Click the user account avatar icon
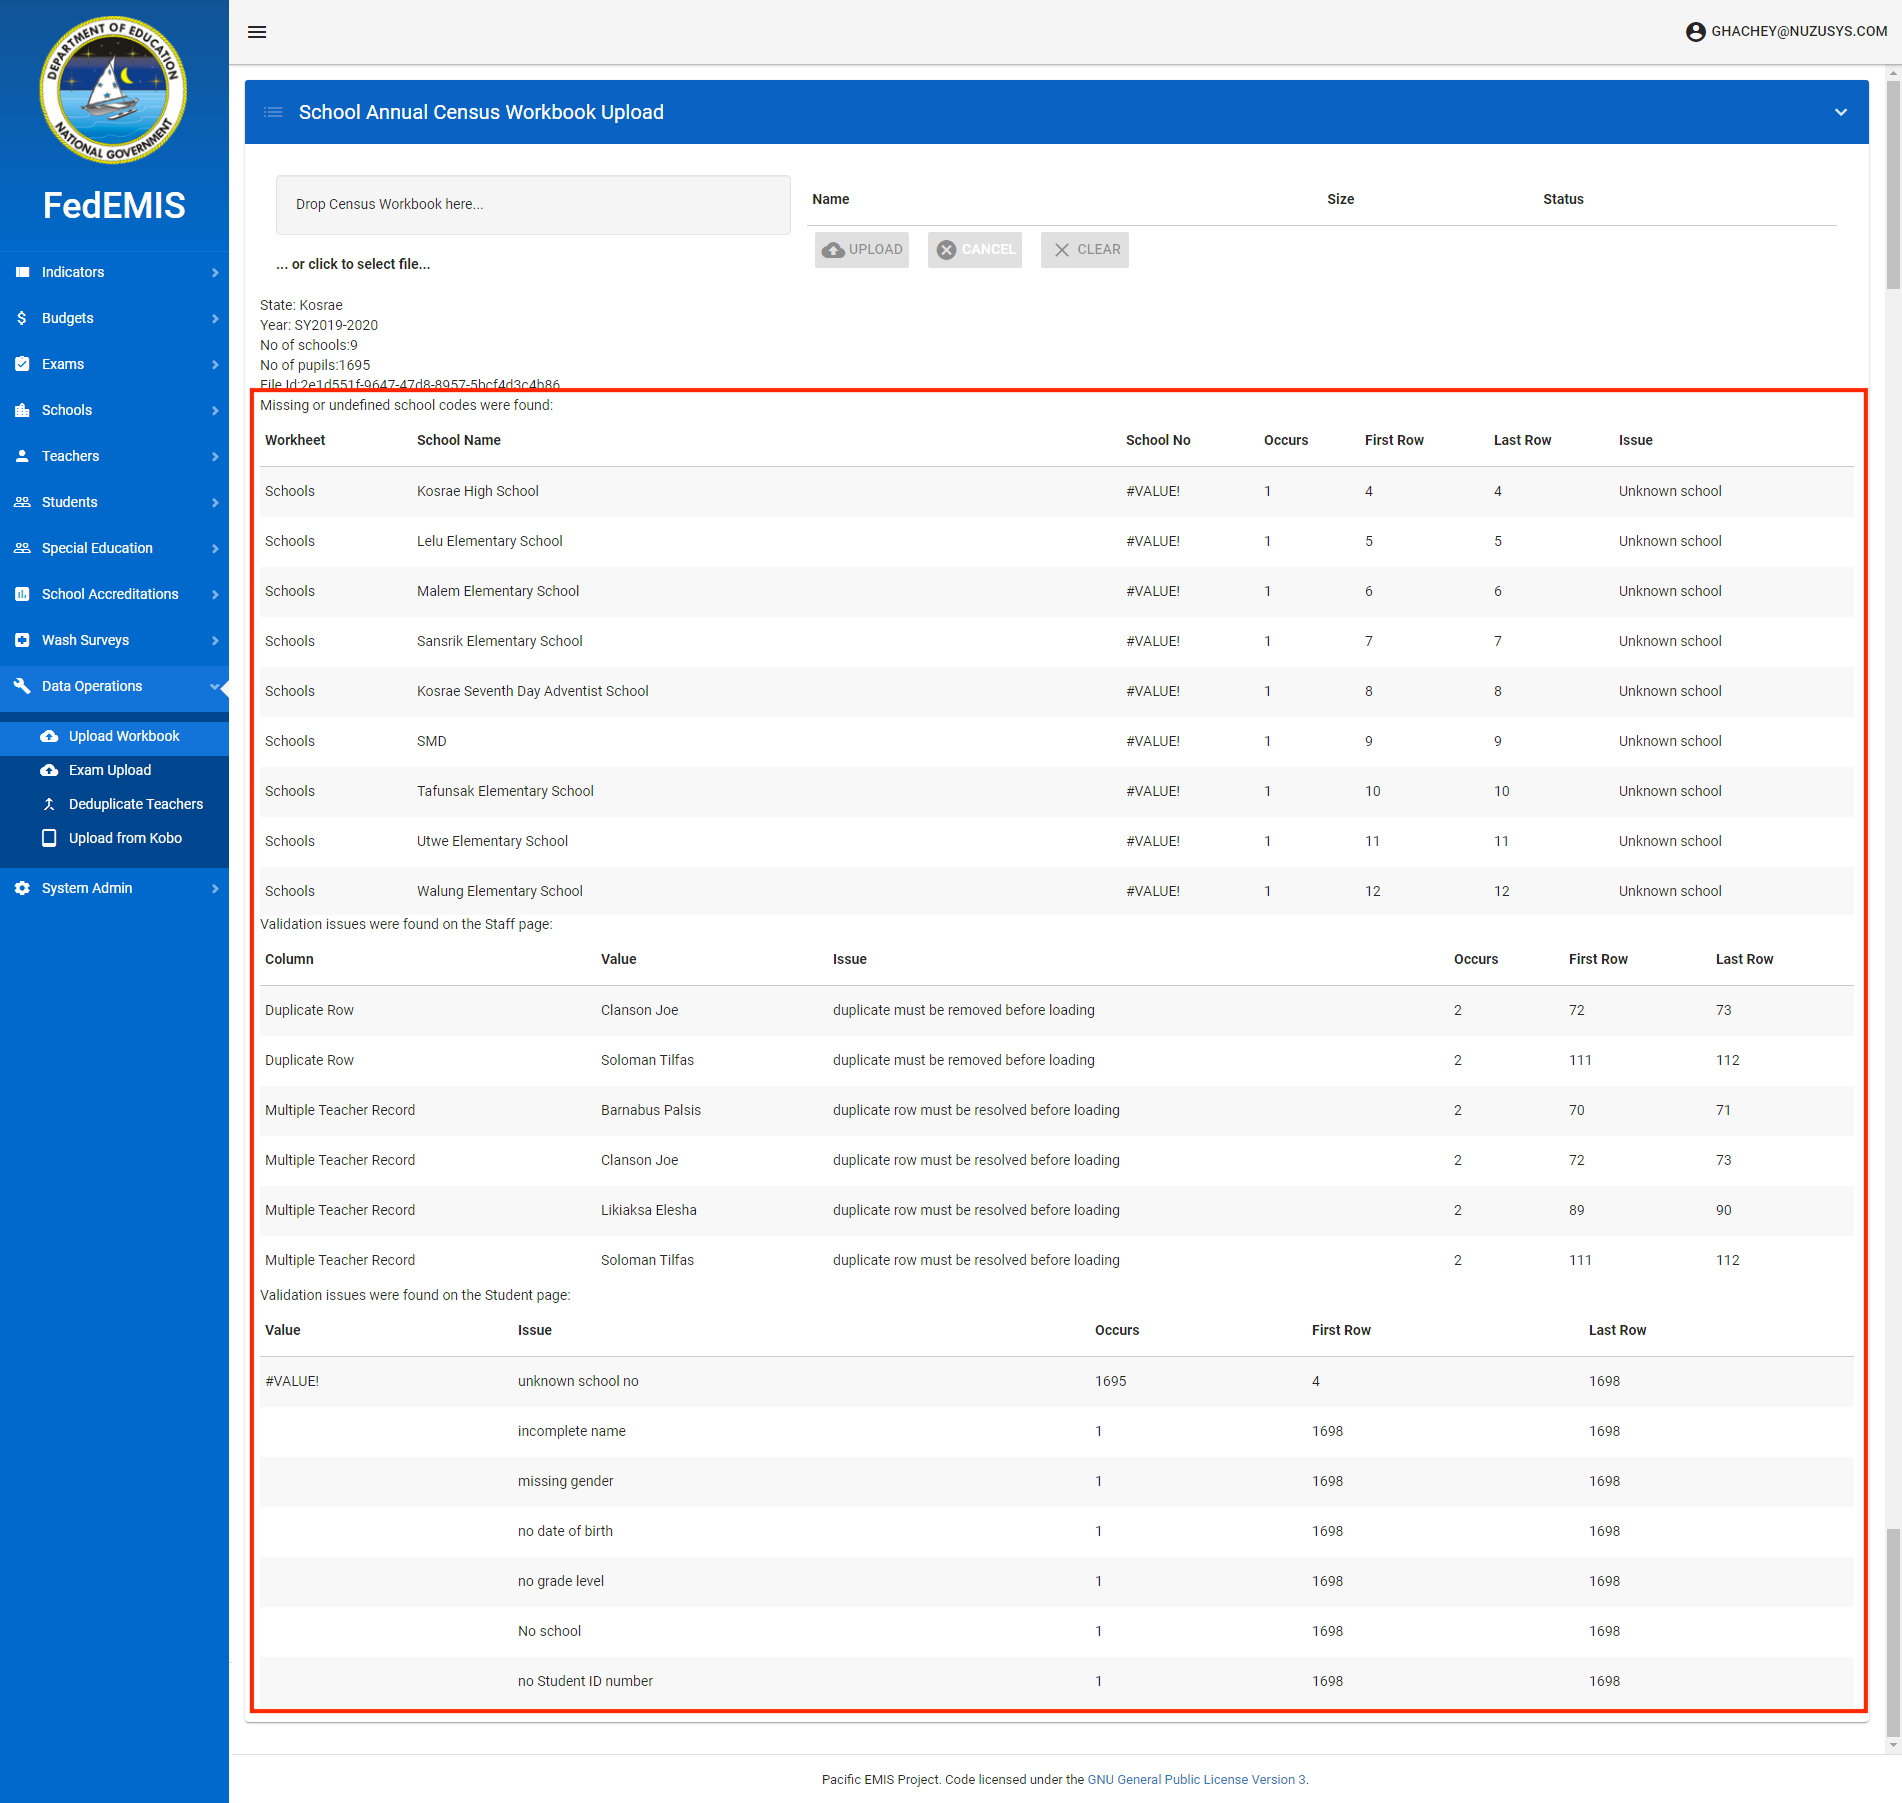 [1695, 32]
